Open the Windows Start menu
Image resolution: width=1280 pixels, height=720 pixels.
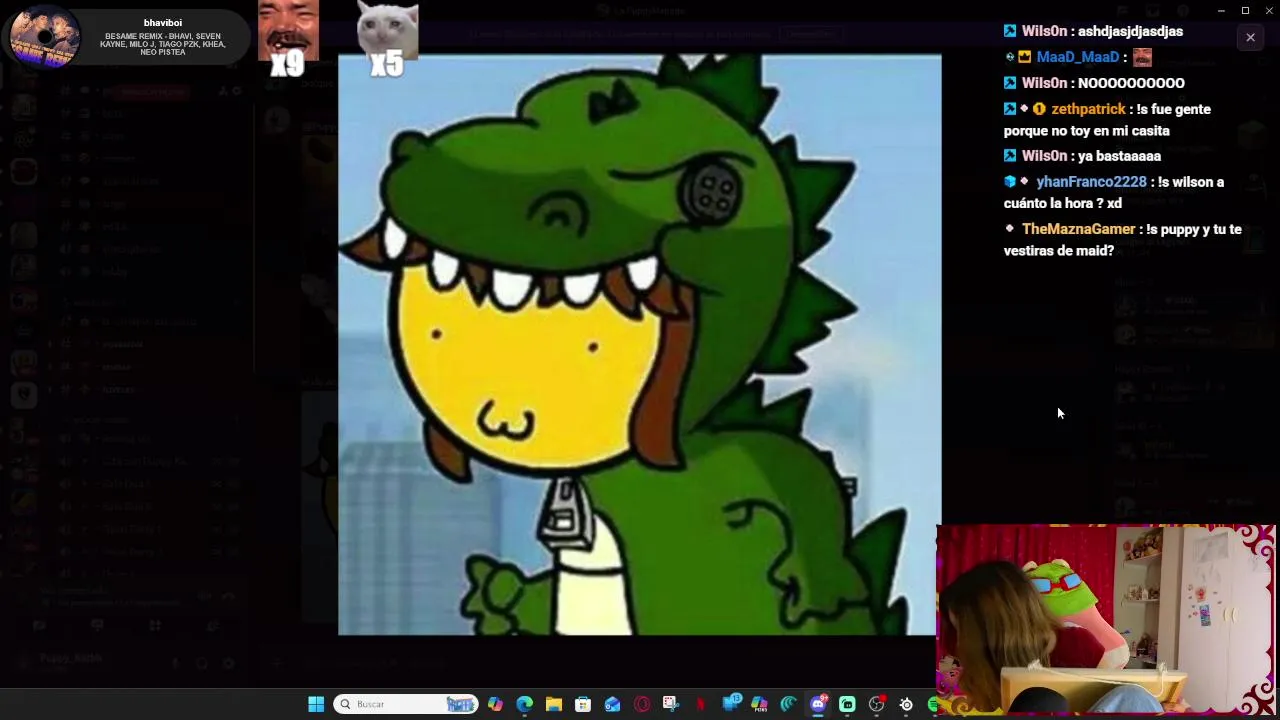(x=316, y=704)
